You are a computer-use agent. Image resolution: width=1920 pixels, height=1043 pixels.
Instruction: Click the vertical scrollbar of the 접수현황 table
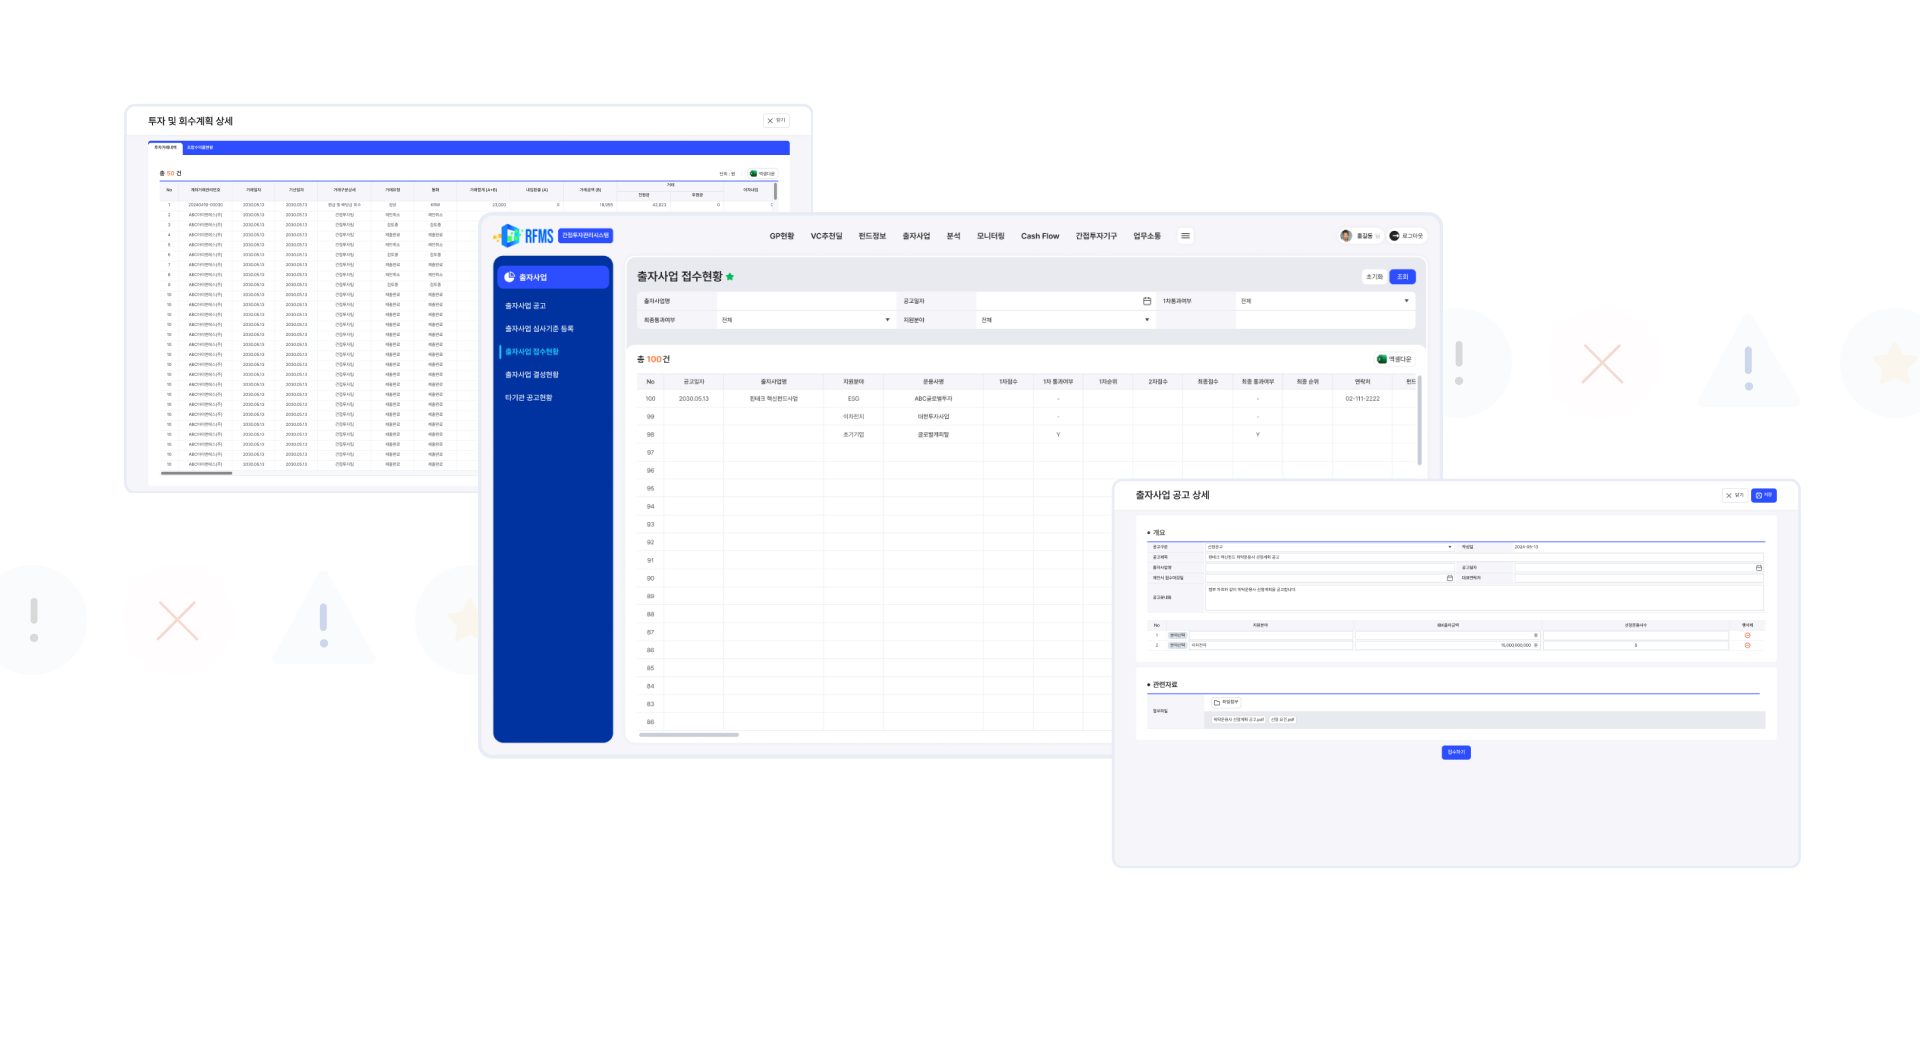click(1419, 420)
